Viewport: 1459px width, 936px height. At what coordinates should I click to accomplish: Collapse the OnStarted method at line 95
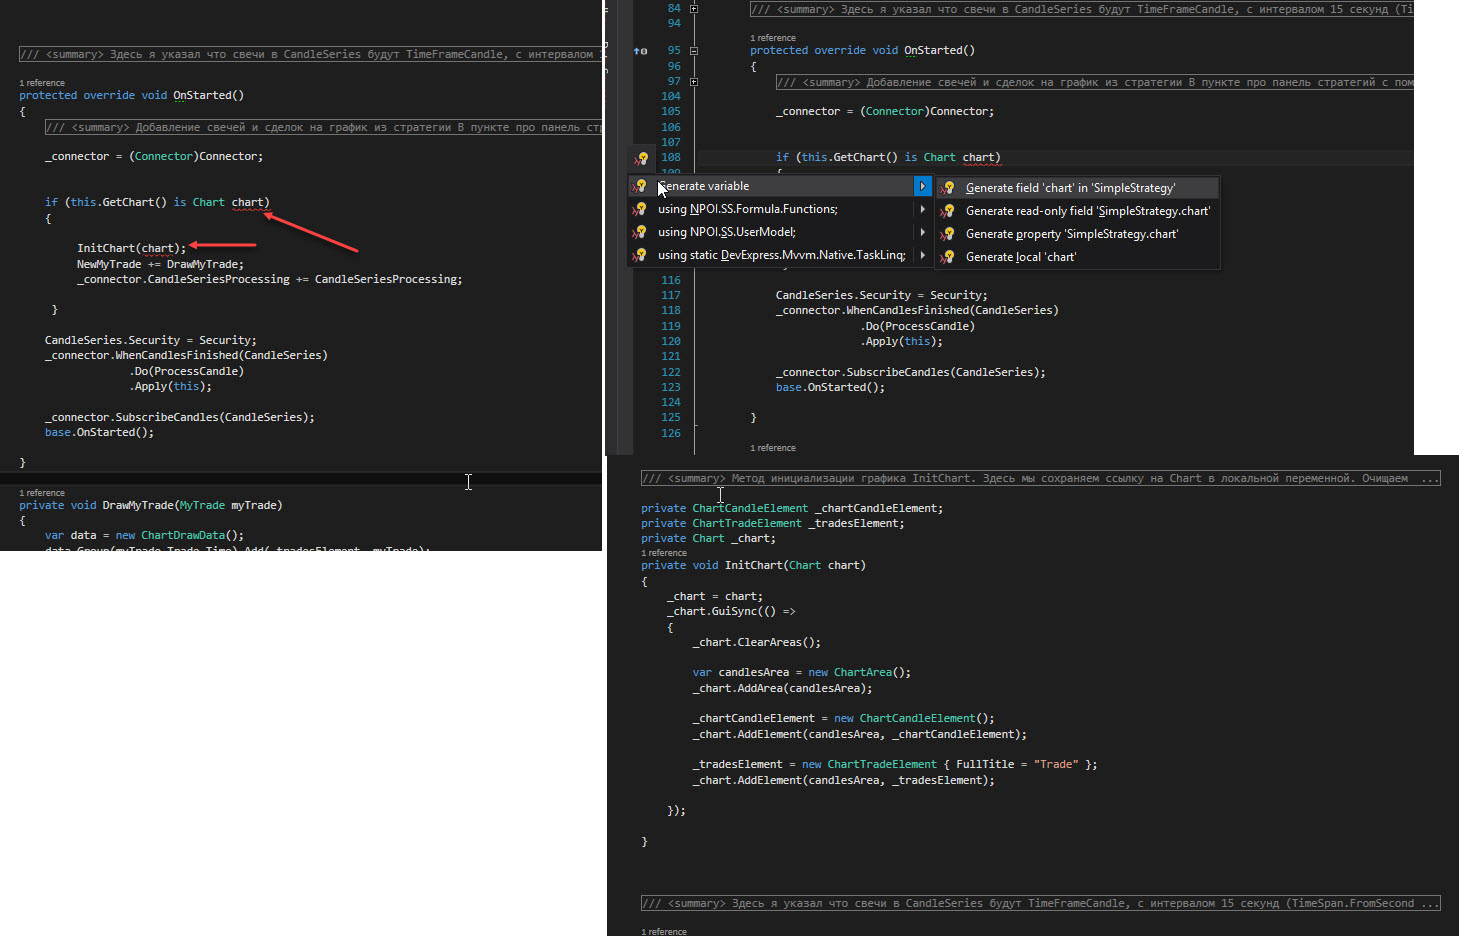694,50
